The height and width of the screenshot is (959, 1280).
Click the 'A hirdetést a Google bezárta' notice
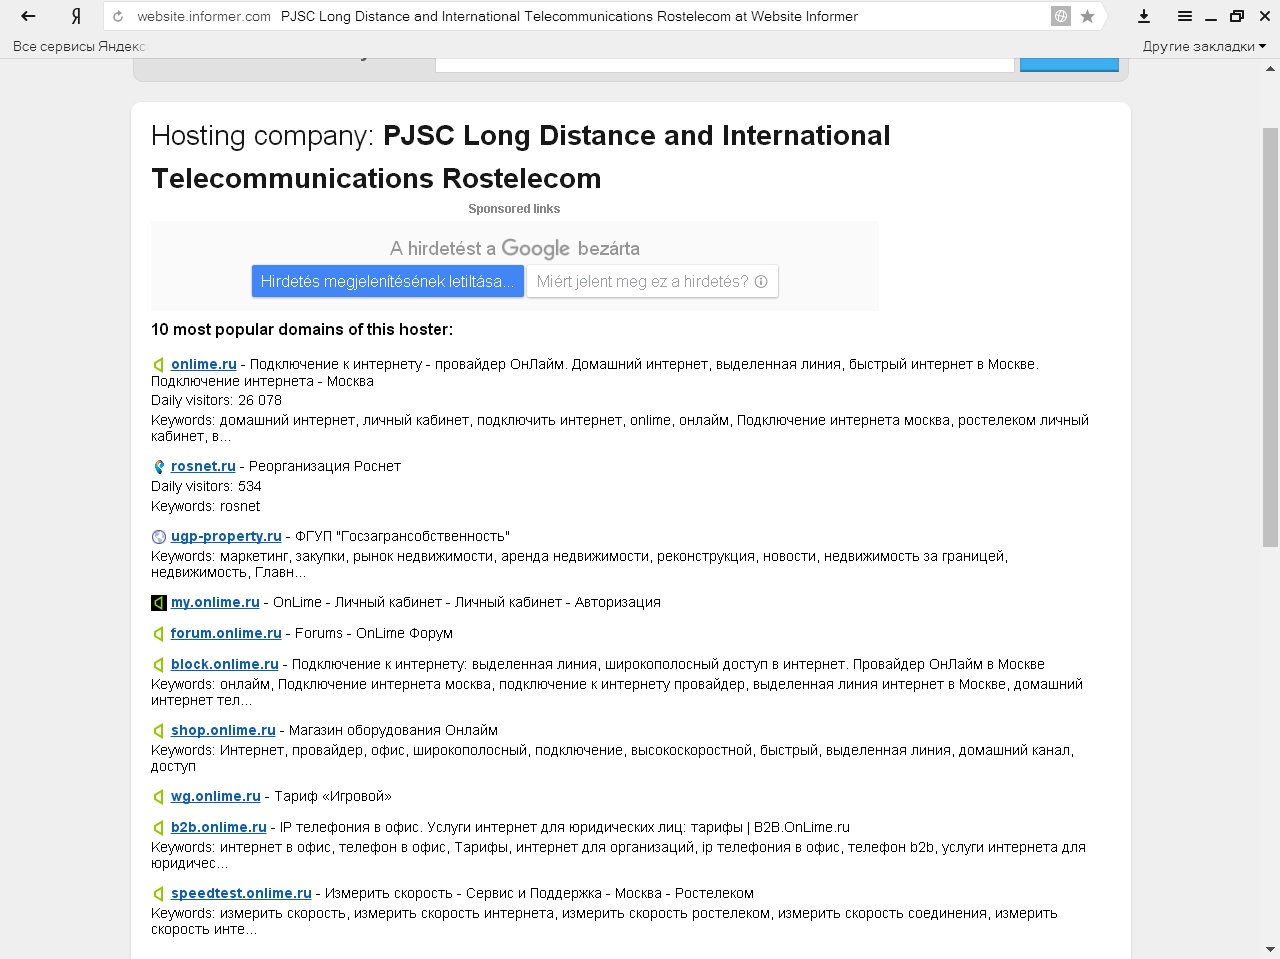(515, 248)
